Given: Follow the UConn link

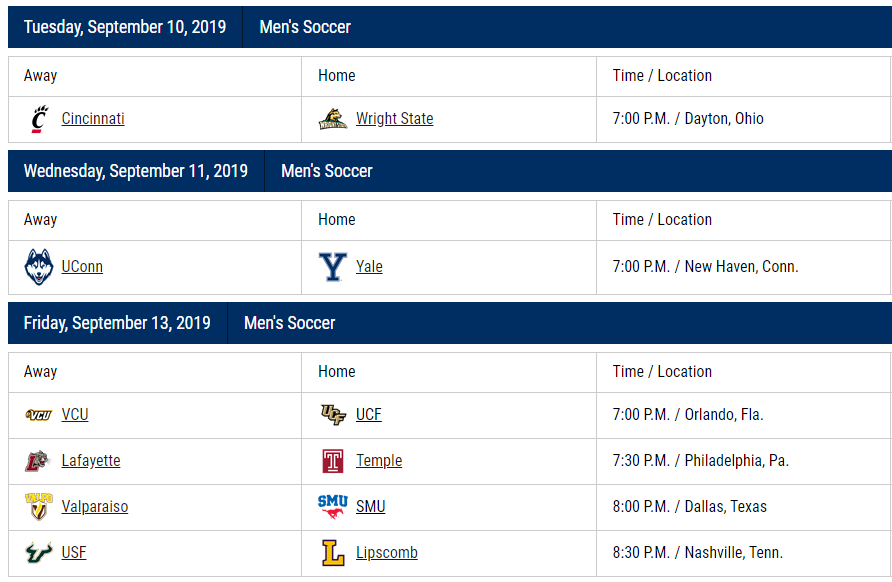Looking at the screenshot, I should coord(82,267).
